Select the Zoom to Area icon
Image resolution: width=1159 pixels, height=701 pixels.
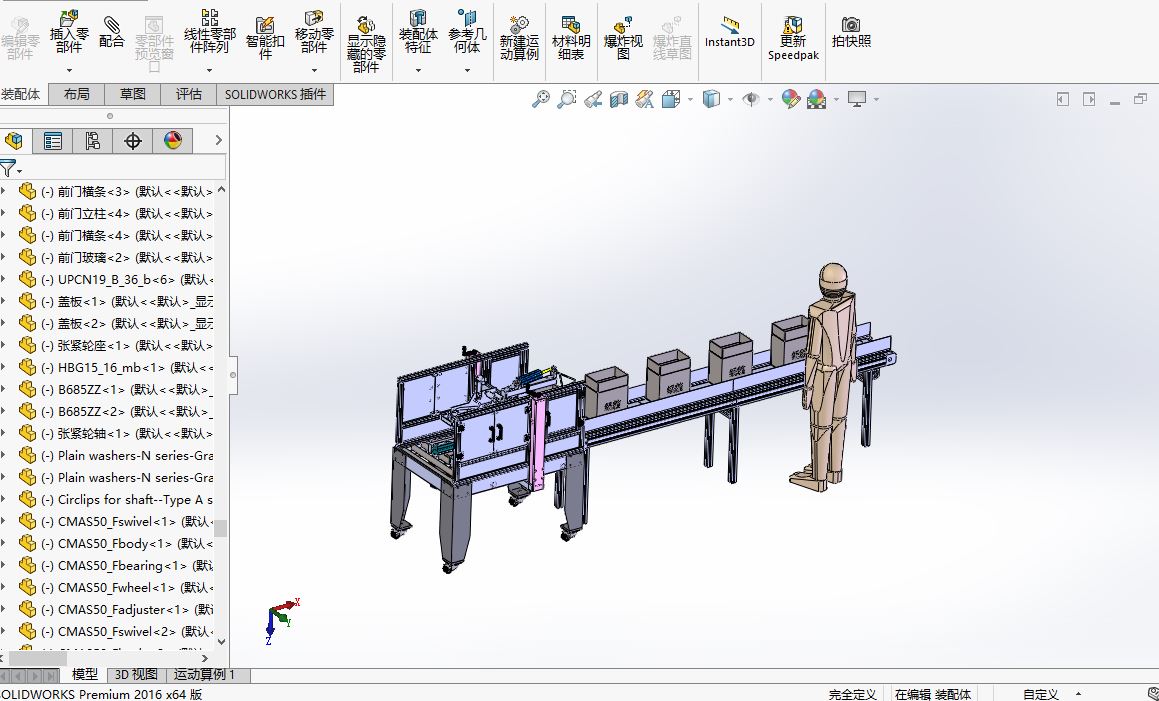(x=567, y=99)
